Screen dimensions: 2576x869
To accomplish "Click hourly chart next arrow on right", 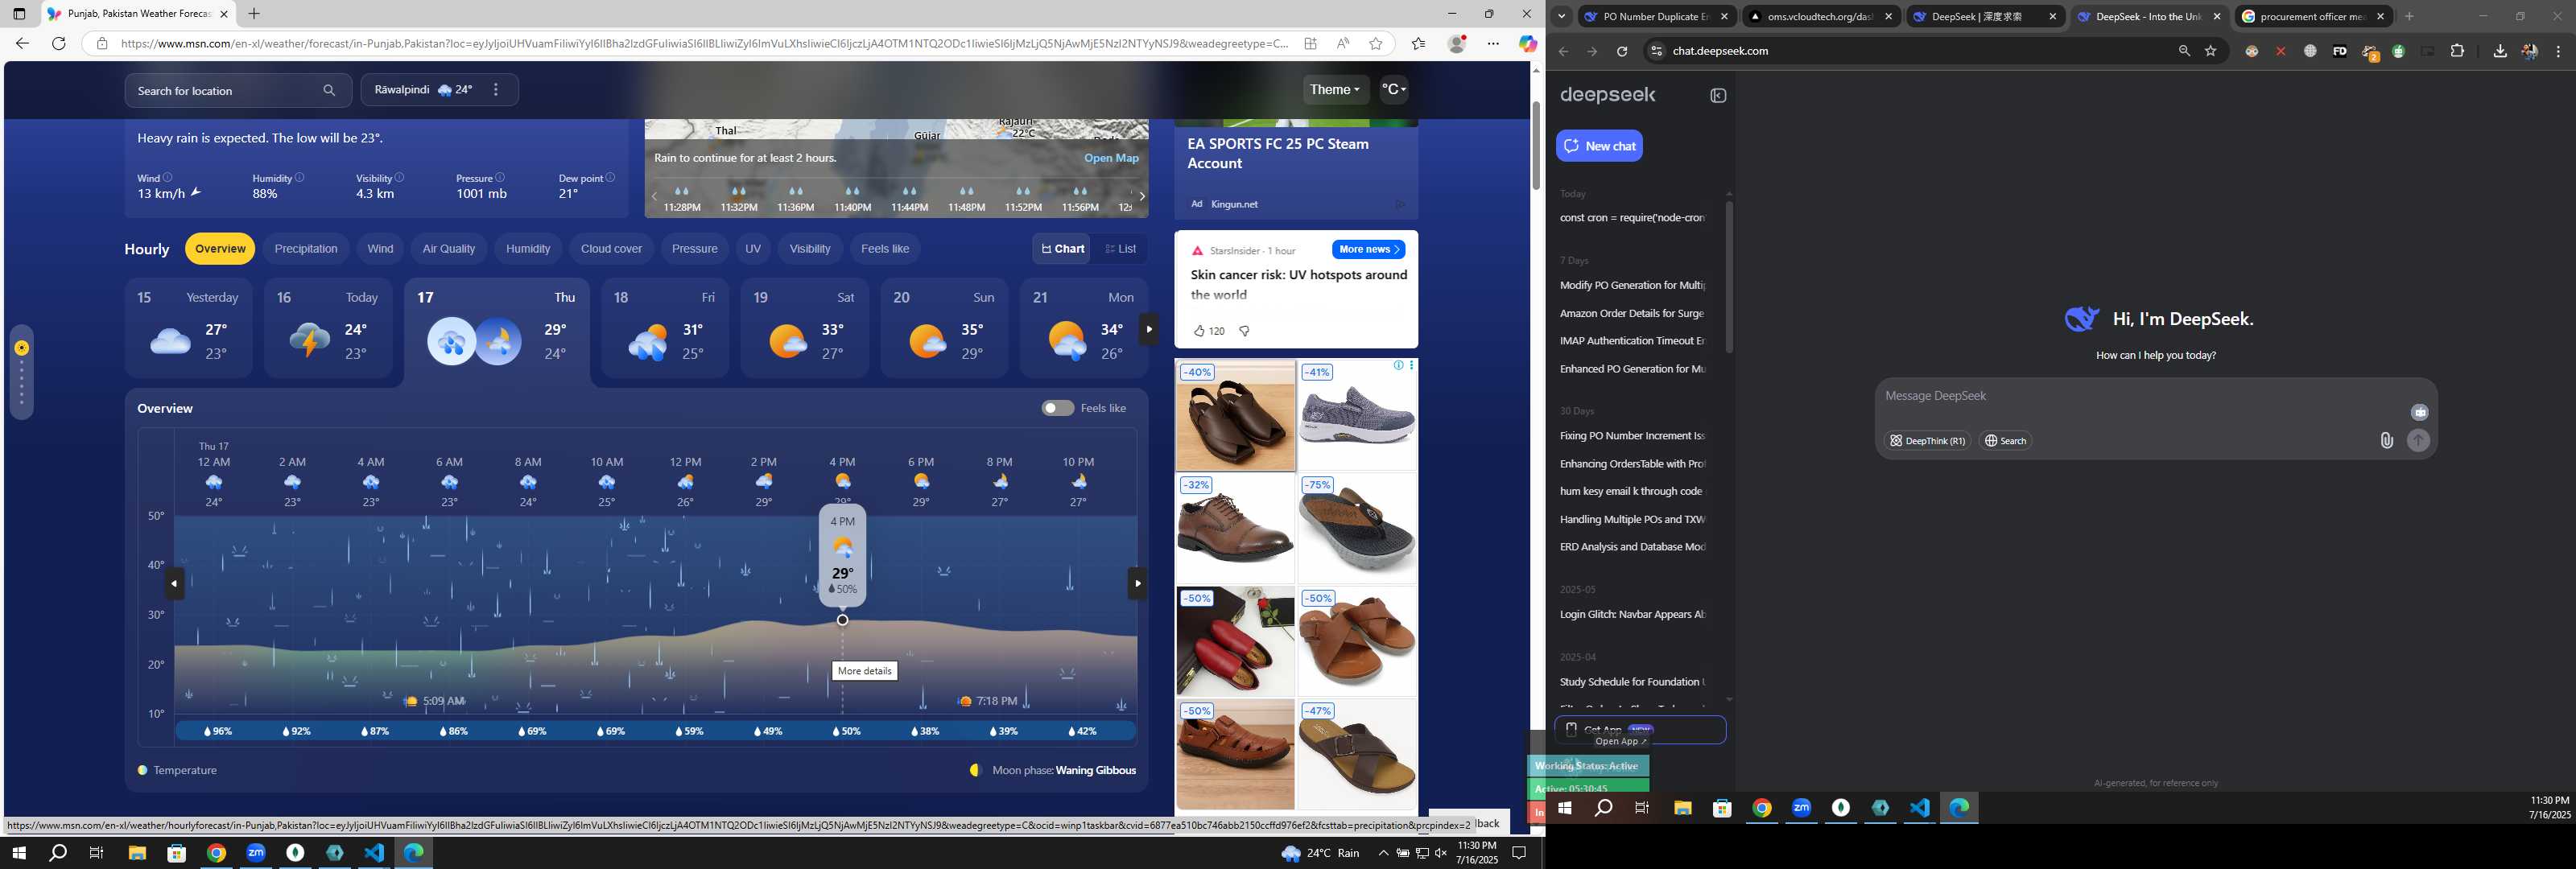I will click(x=1137, y=584).
